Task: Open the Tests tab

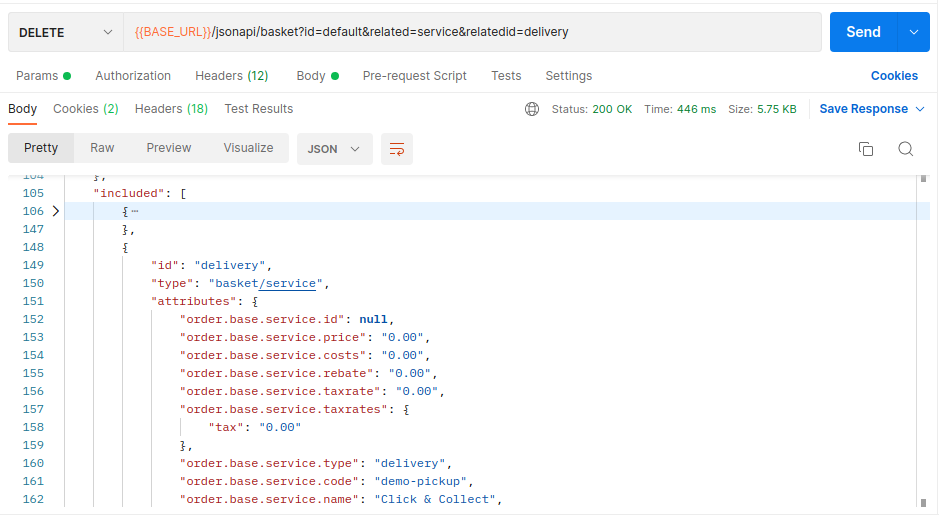Action: (506, 76)
